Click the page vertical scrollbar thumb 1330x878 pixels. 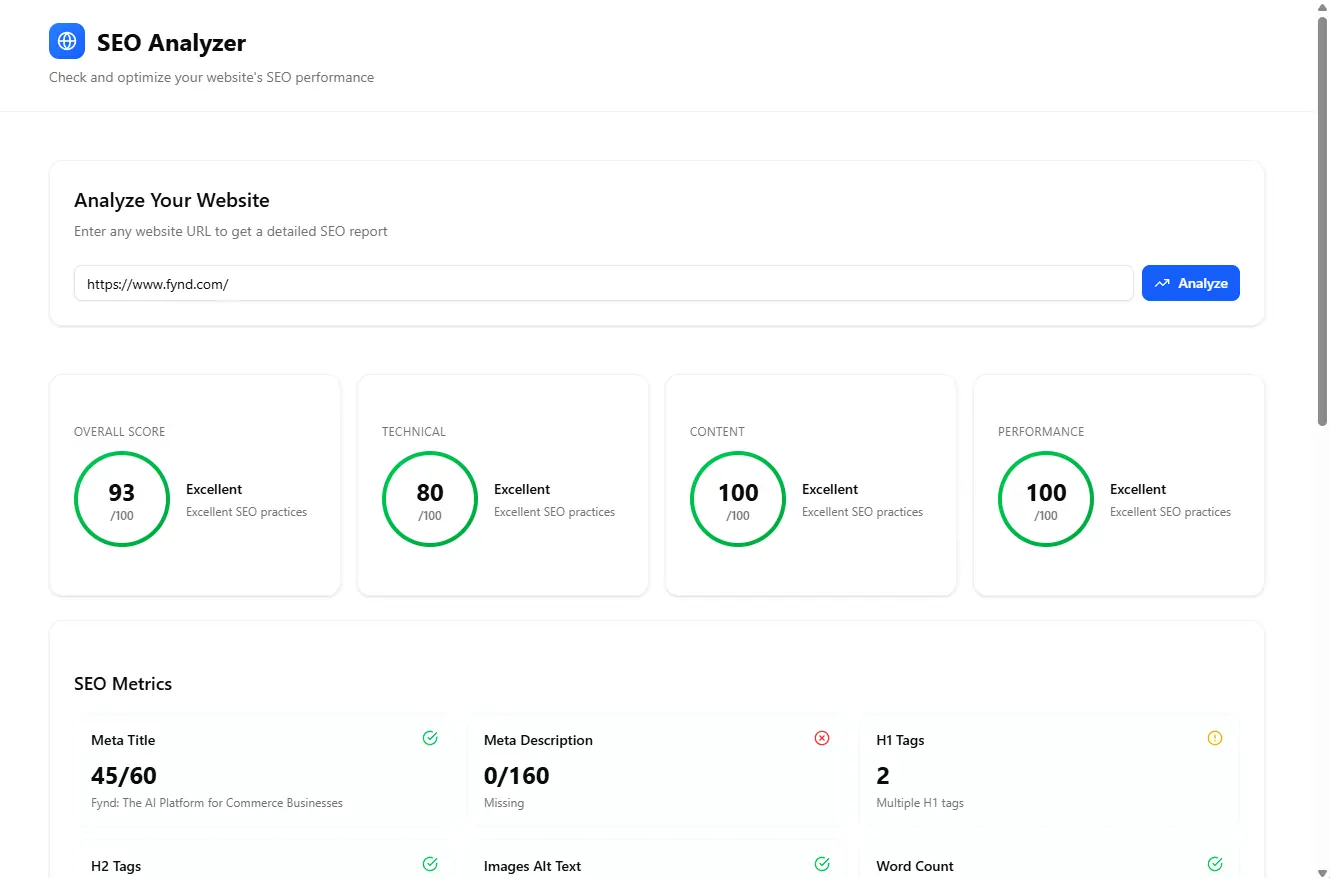coord(1322,220)
